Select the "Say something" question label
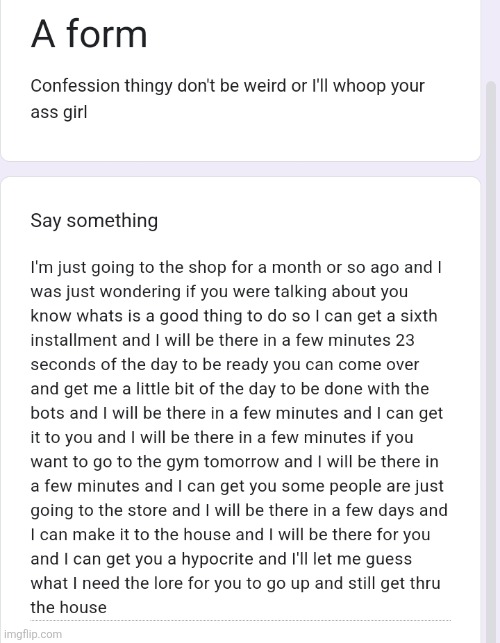The height and width of the screenshot is (643, 500). 94,221
